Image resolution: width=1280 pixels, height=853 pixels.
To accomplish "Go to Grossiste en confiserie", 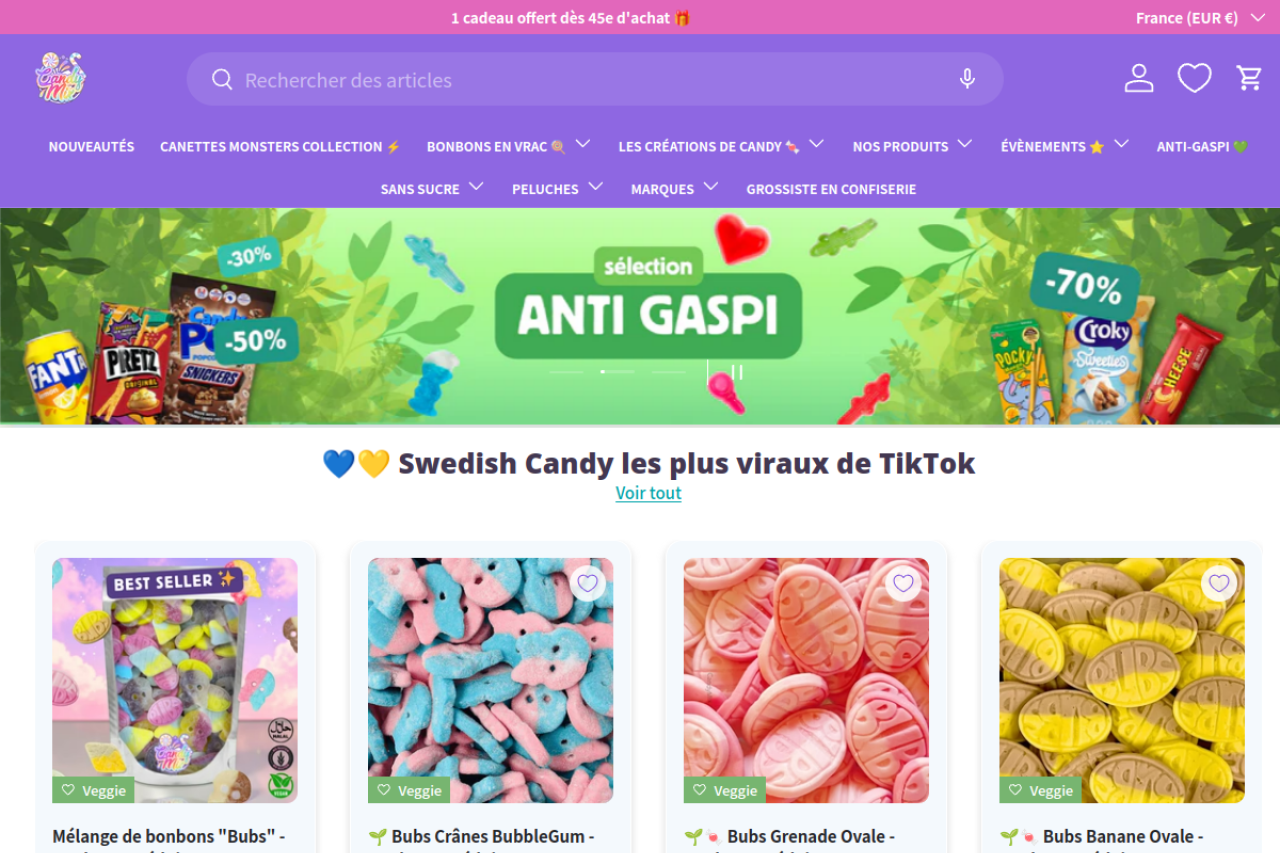I will tap(831, 189).
